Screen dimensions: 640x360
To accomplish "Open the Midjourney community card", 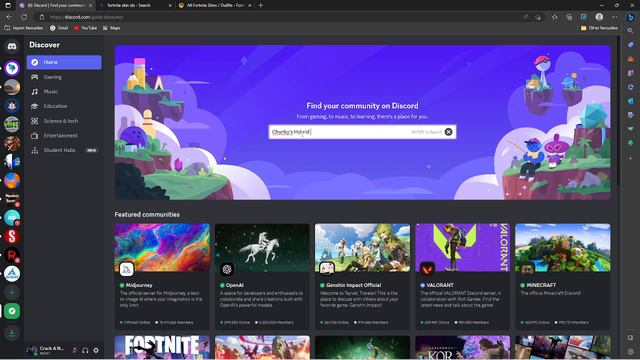I will (162, 276).
